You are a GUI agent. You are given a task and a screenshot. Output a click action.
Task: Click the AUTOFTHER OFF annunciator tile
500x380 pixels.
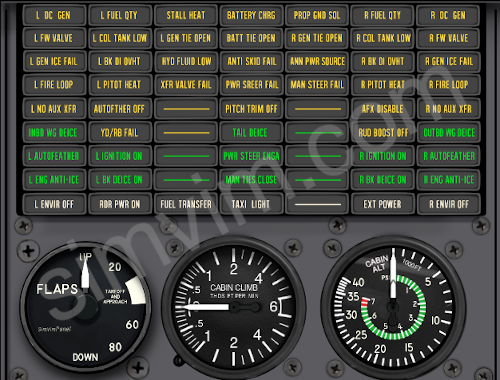pos(120,109)
